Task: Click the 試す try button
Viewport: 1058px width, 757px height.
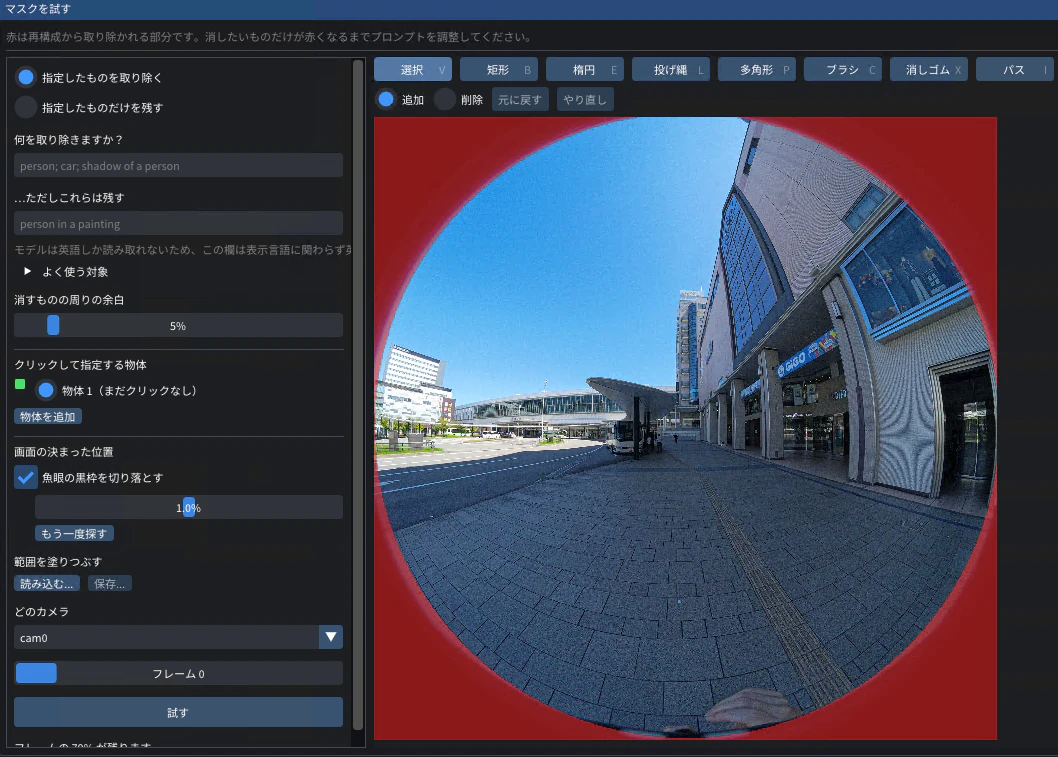Action: click(178, 712)
